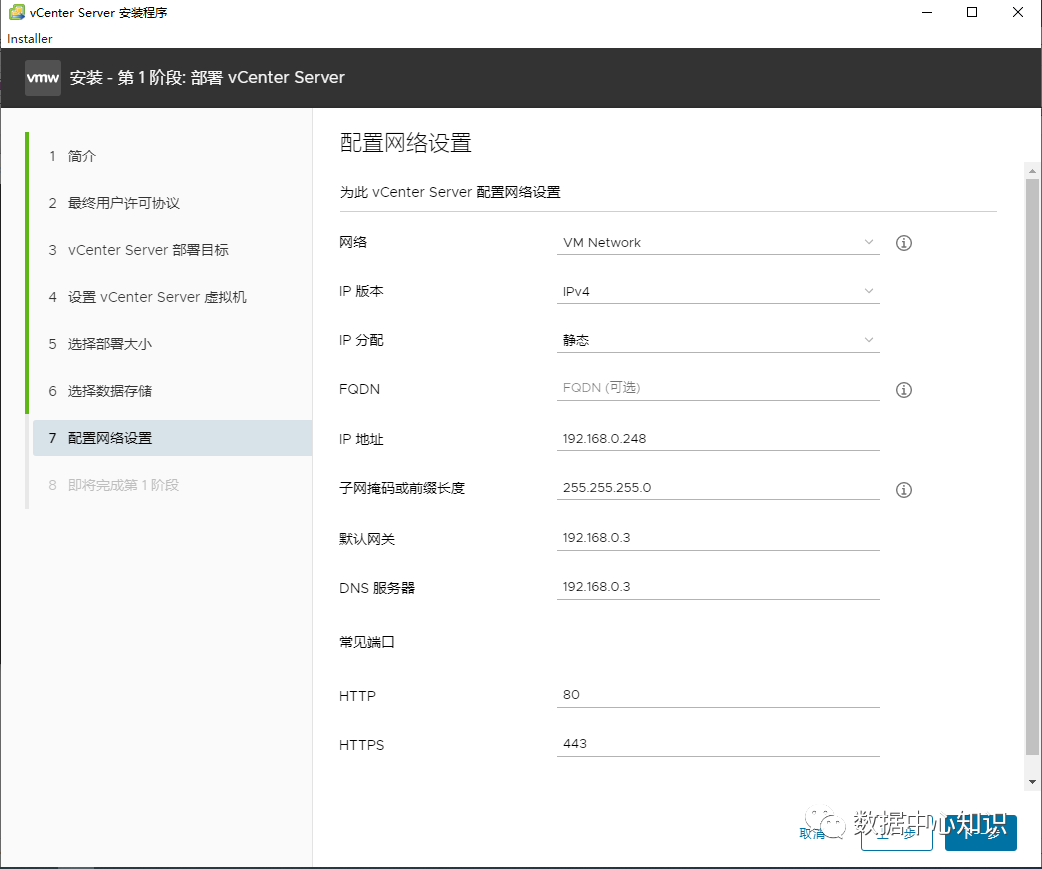Go to step 5 选择部署大小
The image size is (1042, 869).
(x=172, y=344)
